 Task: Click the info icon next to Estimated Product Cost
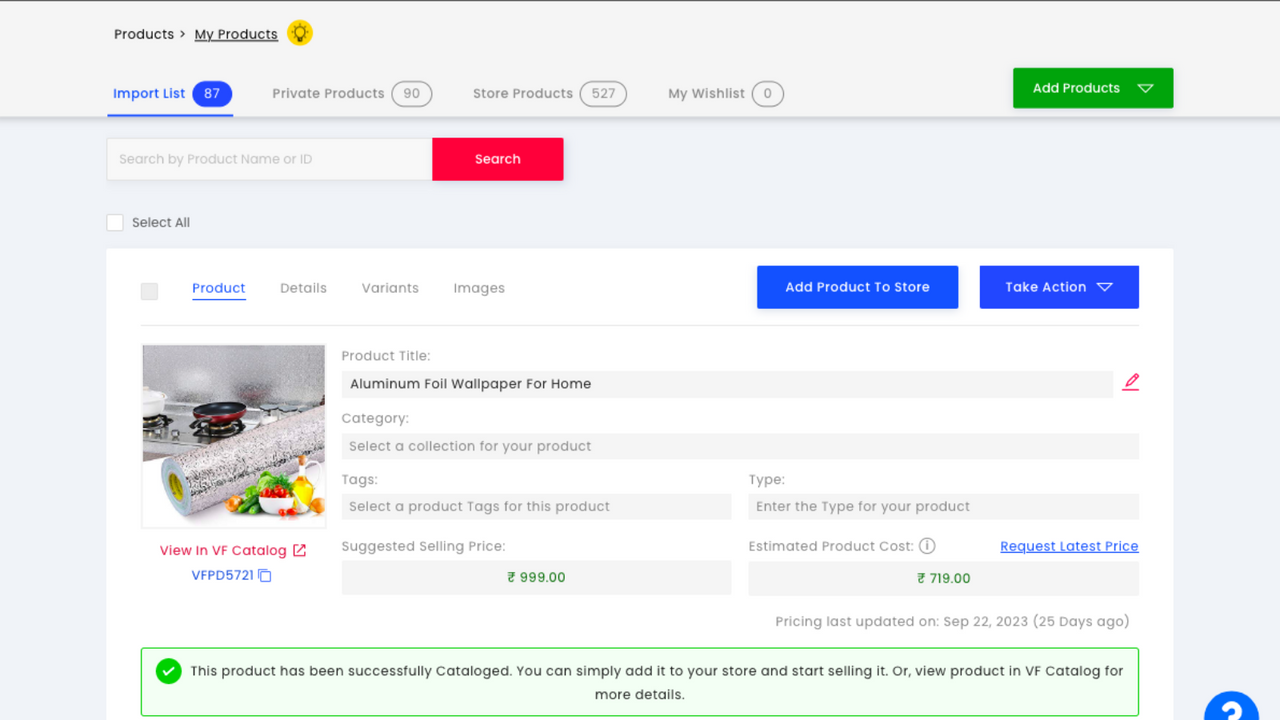(925, 545)
